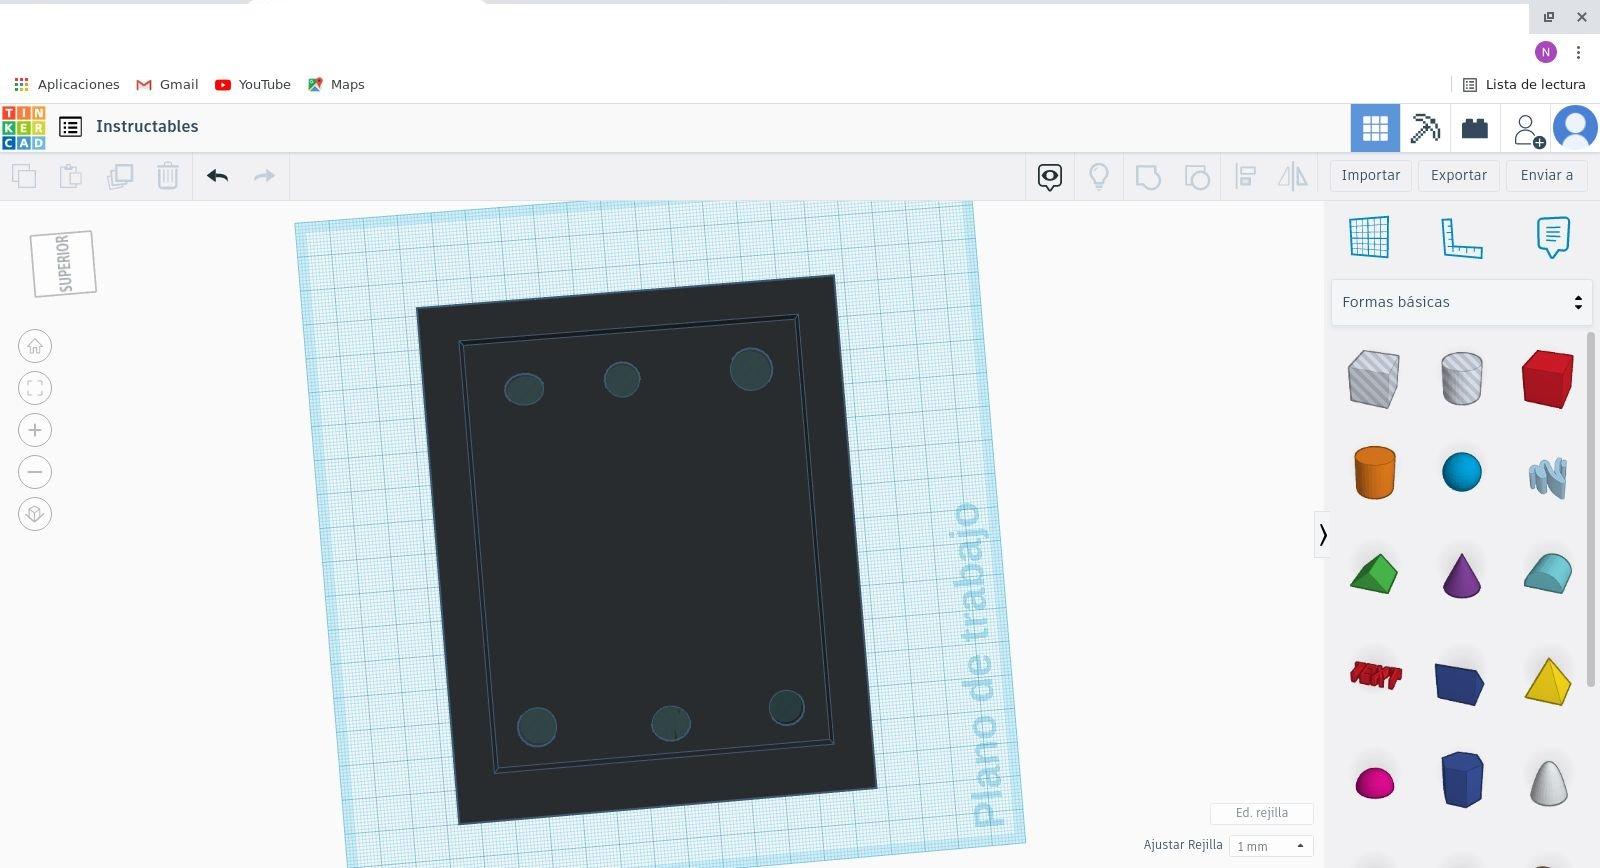The width and height of the screenshot is (1600, 868).
Task: Undo the last action
Action: coord(217,176)
